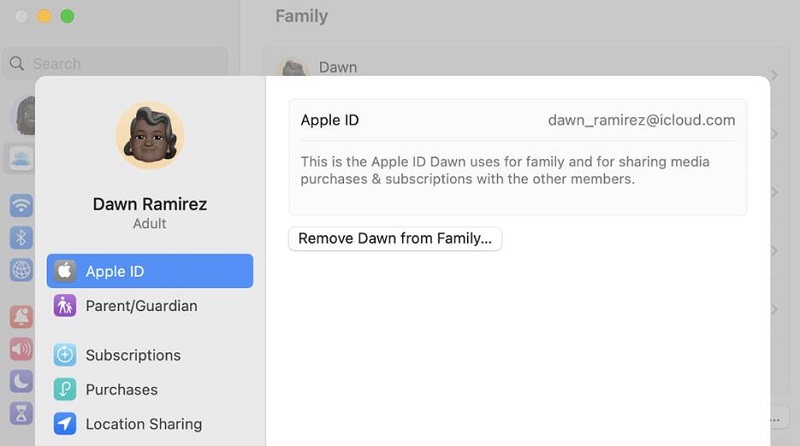This screenshot has width=800, height=446.
Task: Click the magnifying glass search icon
Action: click(17, 63)
